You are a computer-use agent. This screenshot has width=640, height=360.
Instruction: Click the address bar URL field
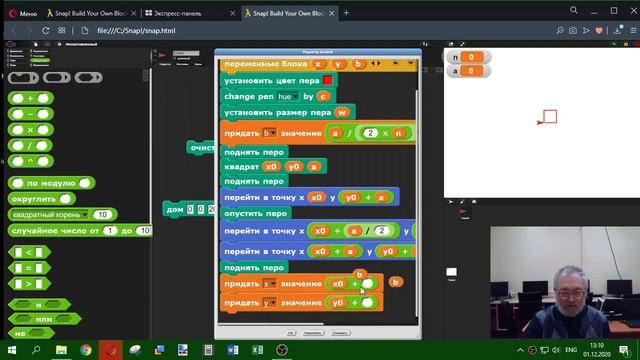[136, 31]
